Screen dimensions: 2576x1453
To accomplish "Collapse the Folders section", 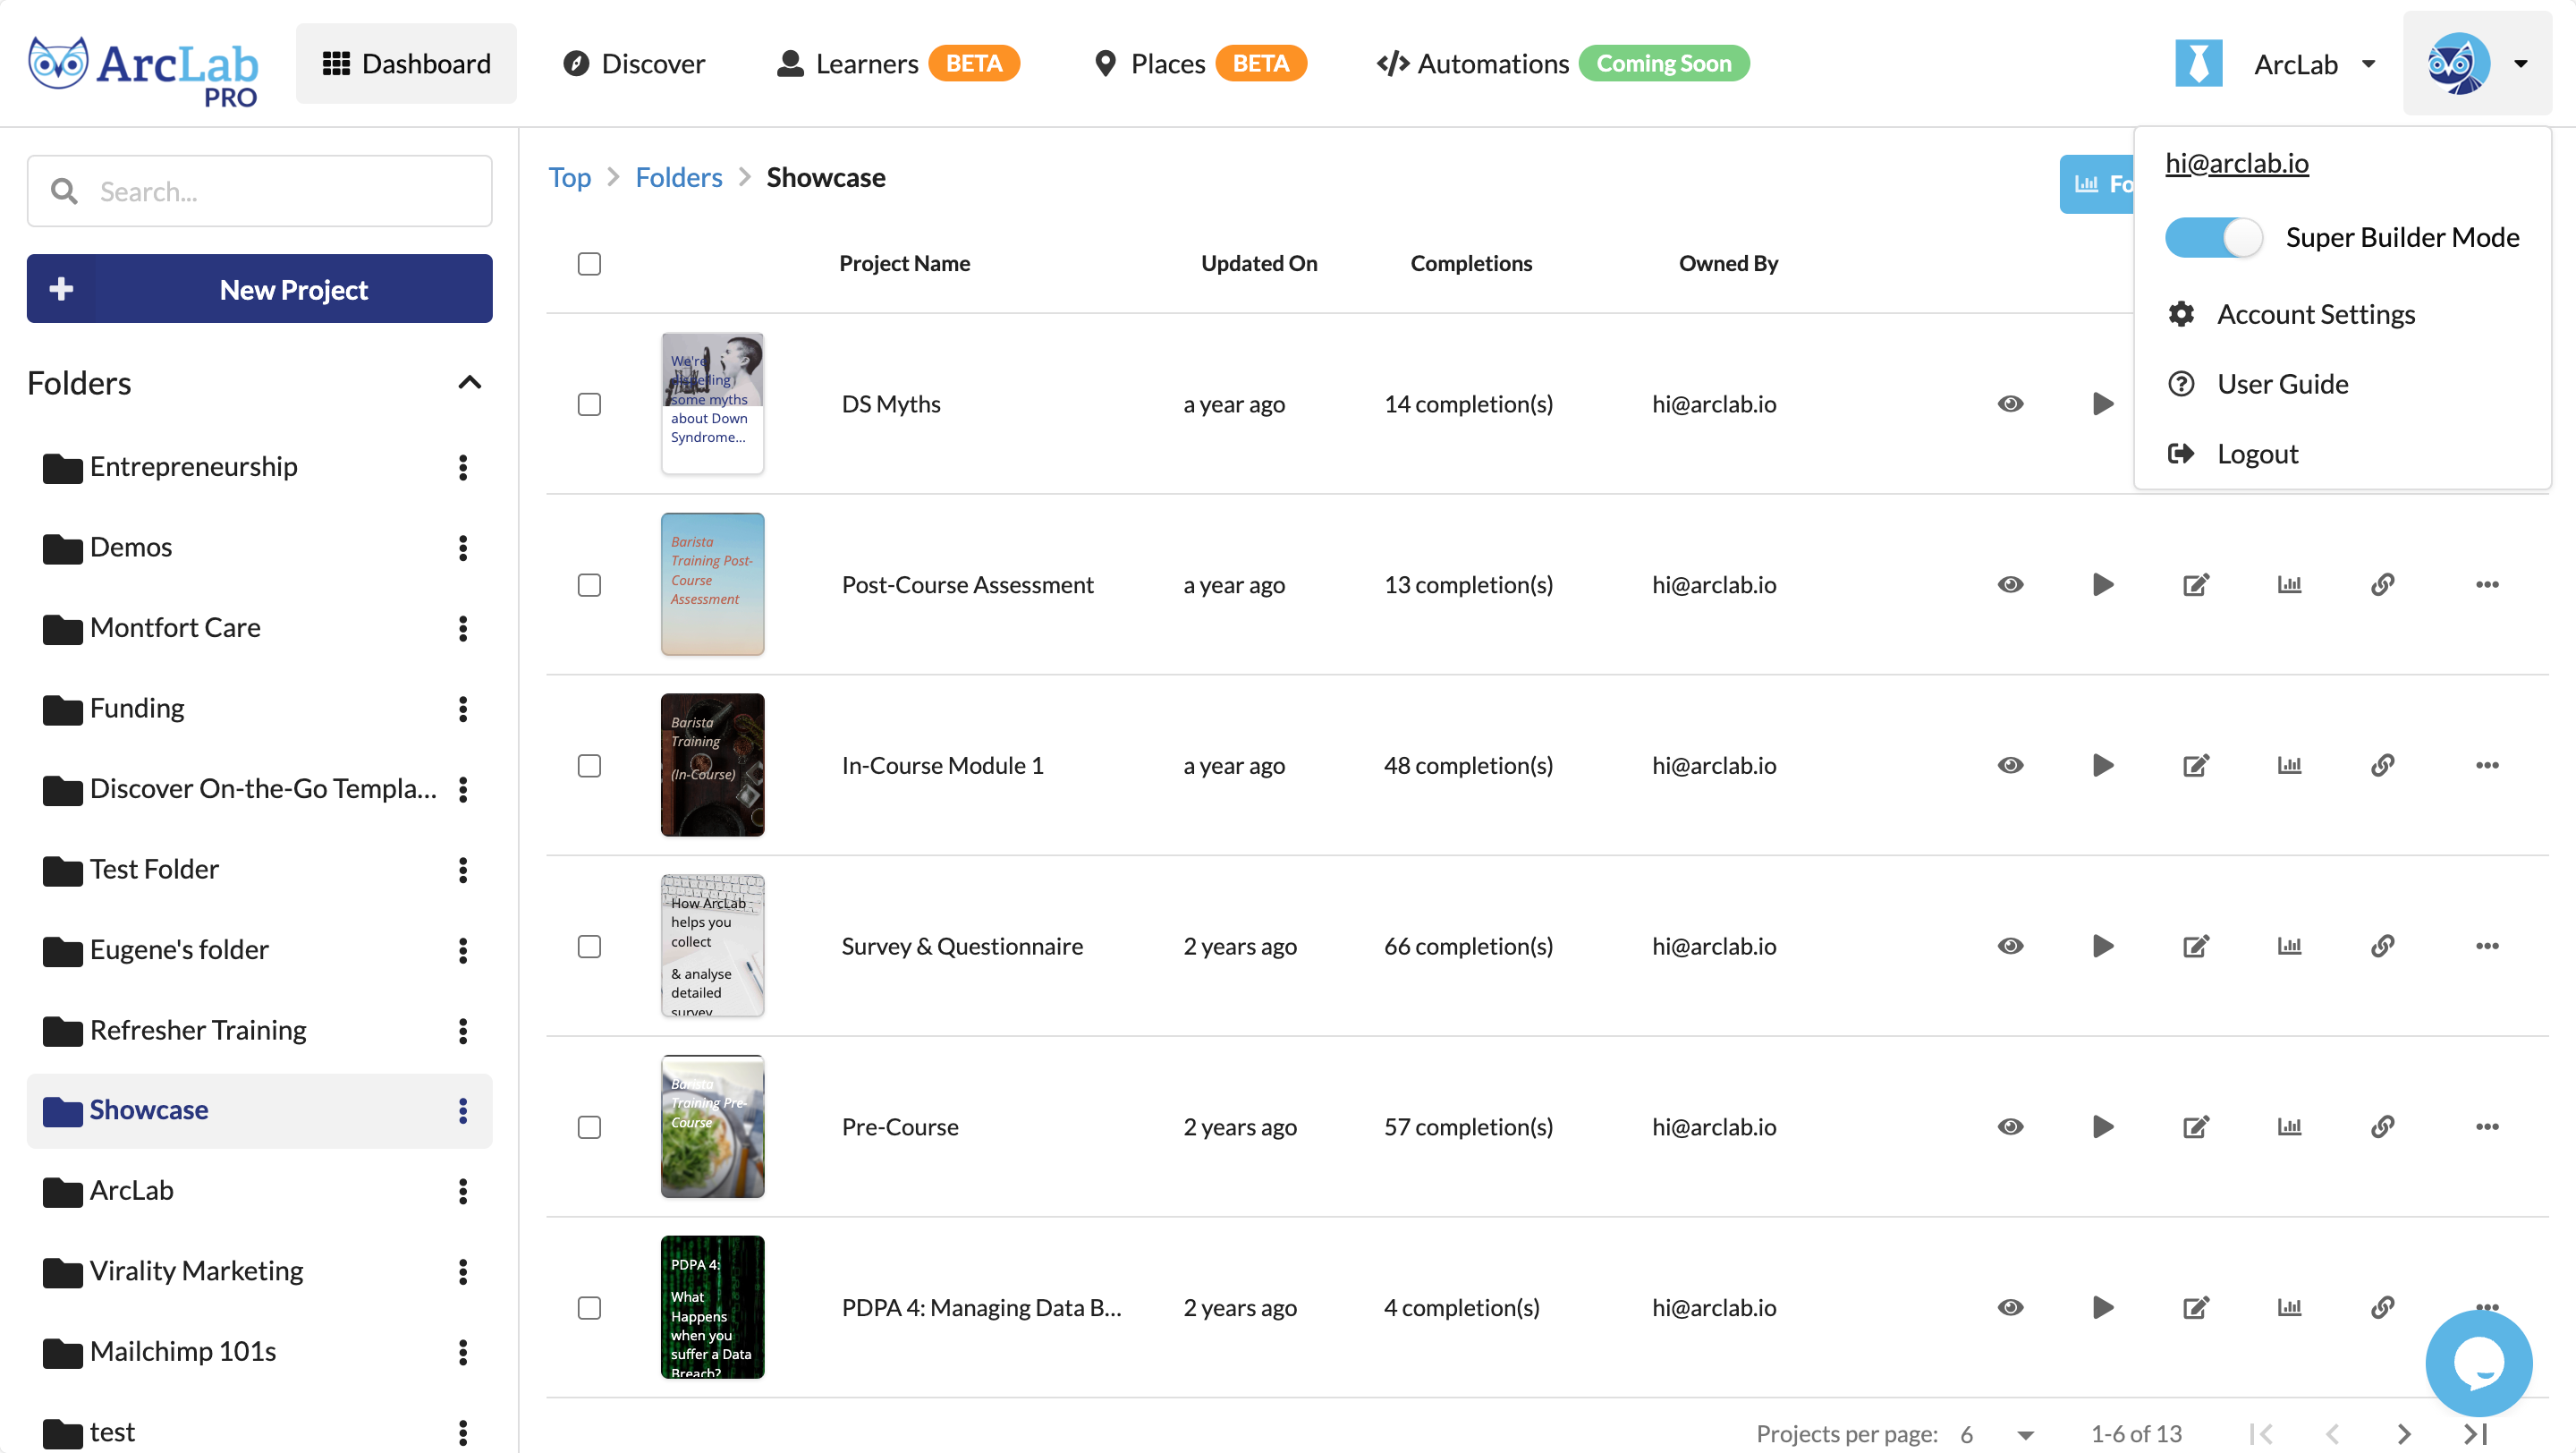I will coord(470,382).
